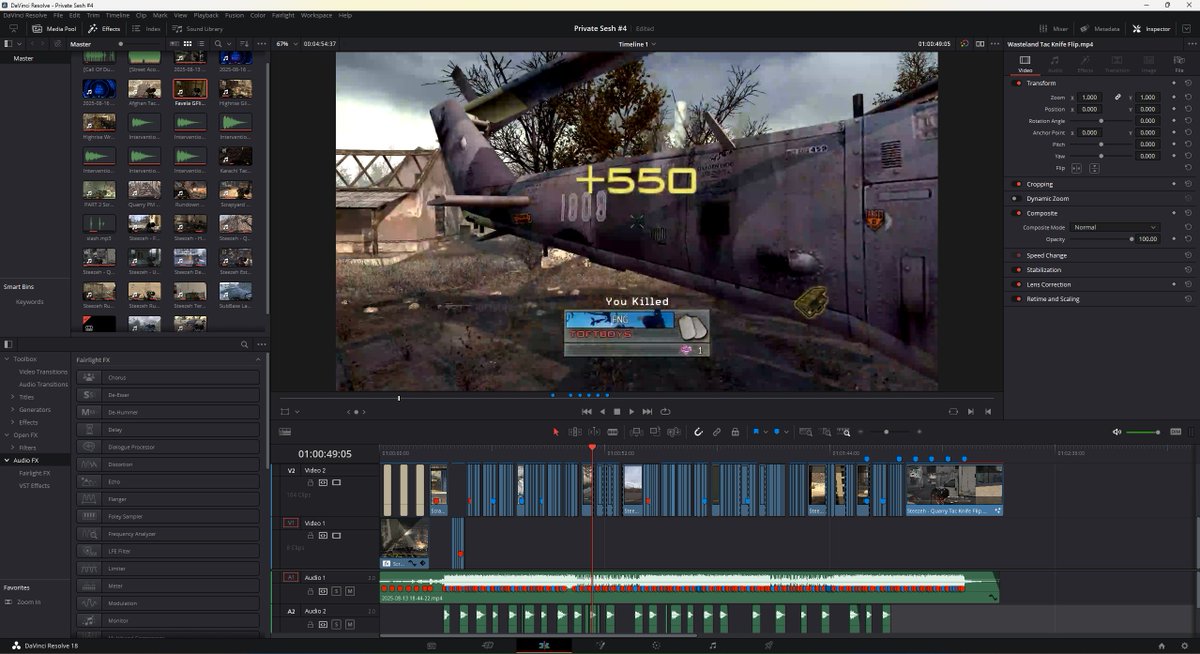The width and height of the screenshot is (1200, 654).
Task: Add a blue flag to clip
Action: point(756,432)
